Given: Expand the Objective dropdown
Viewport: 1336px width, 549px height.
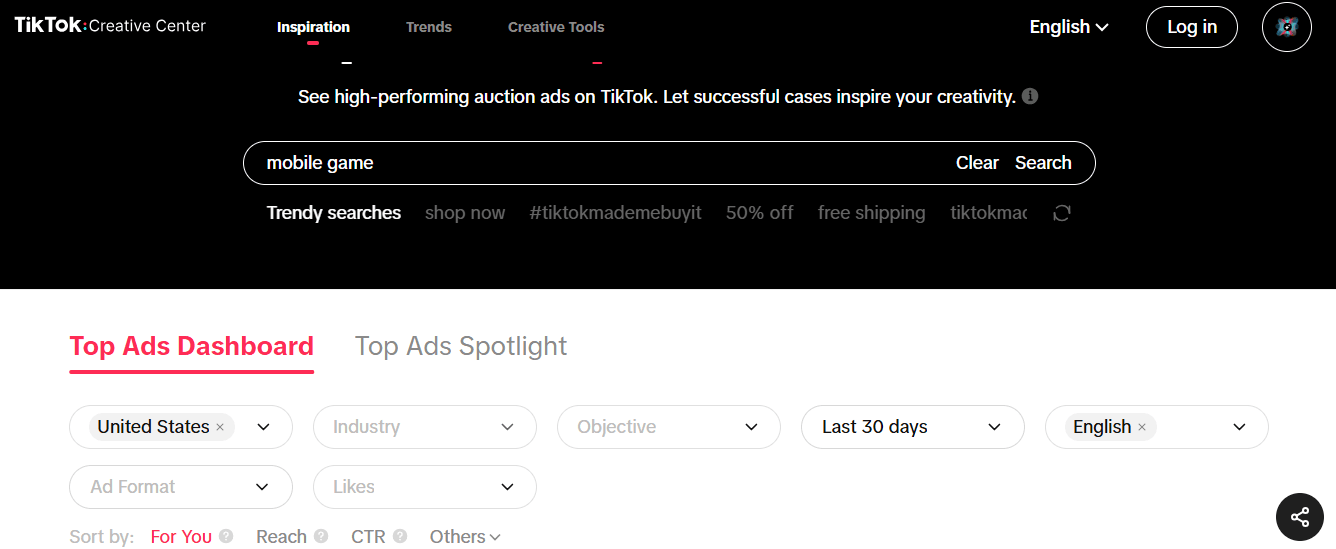Looking at the screenshot, I should point(668,427).
